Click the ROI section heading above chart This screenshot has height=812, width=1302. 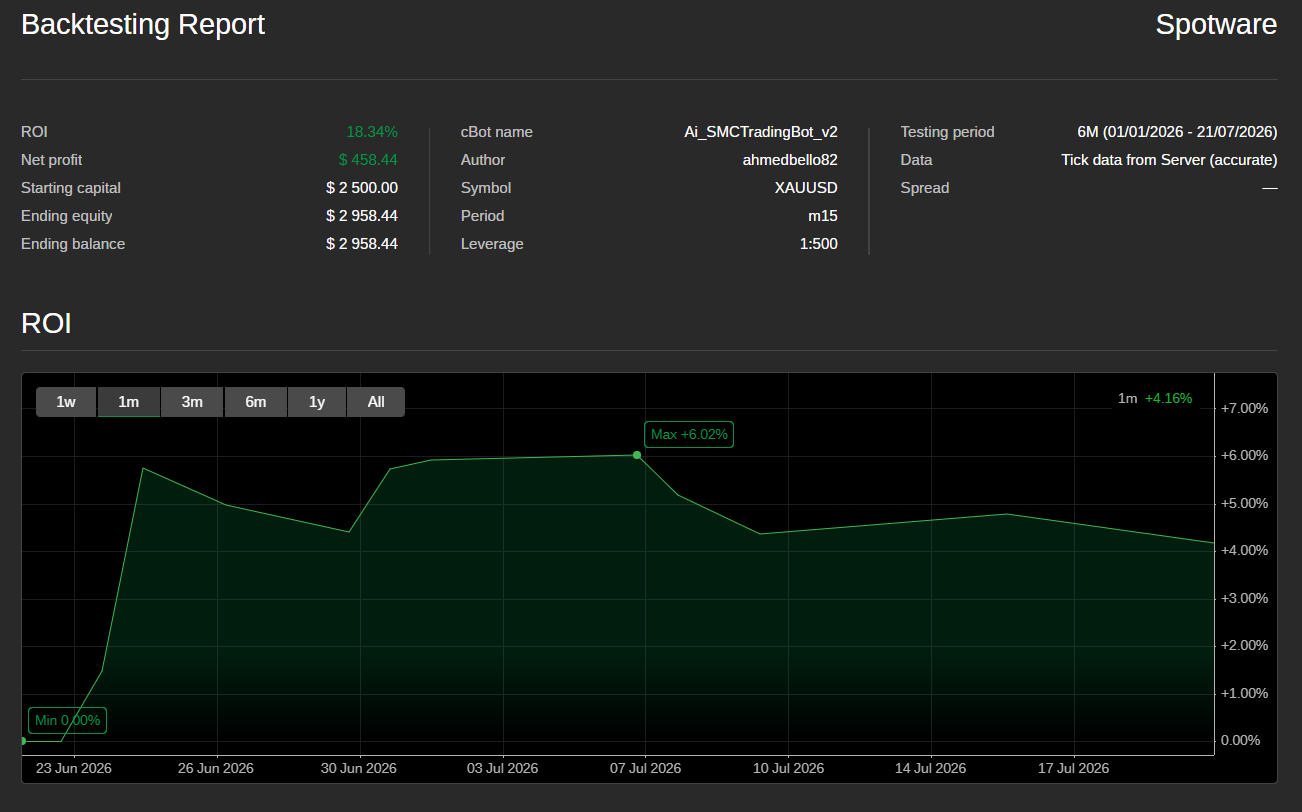click(x=46, y=324)
